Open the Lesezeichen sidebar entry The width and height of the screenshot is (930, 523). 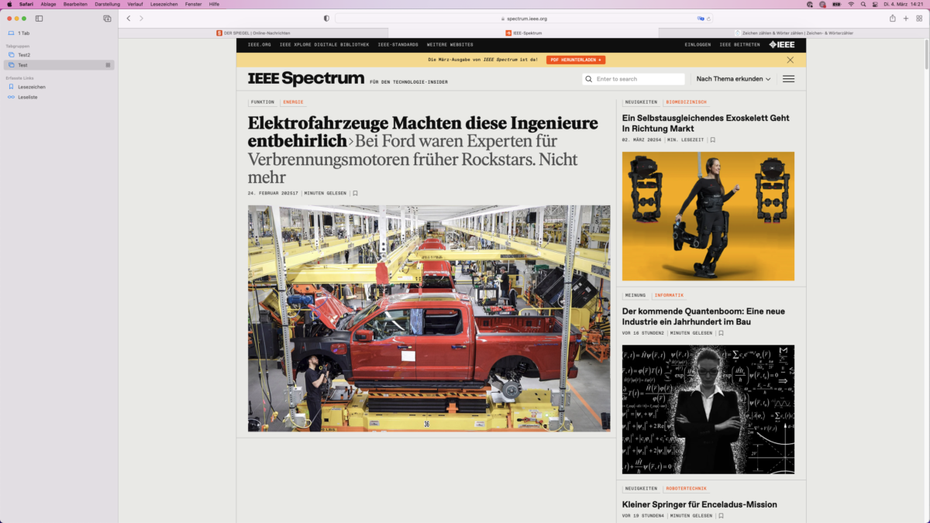tap(58, 87)
